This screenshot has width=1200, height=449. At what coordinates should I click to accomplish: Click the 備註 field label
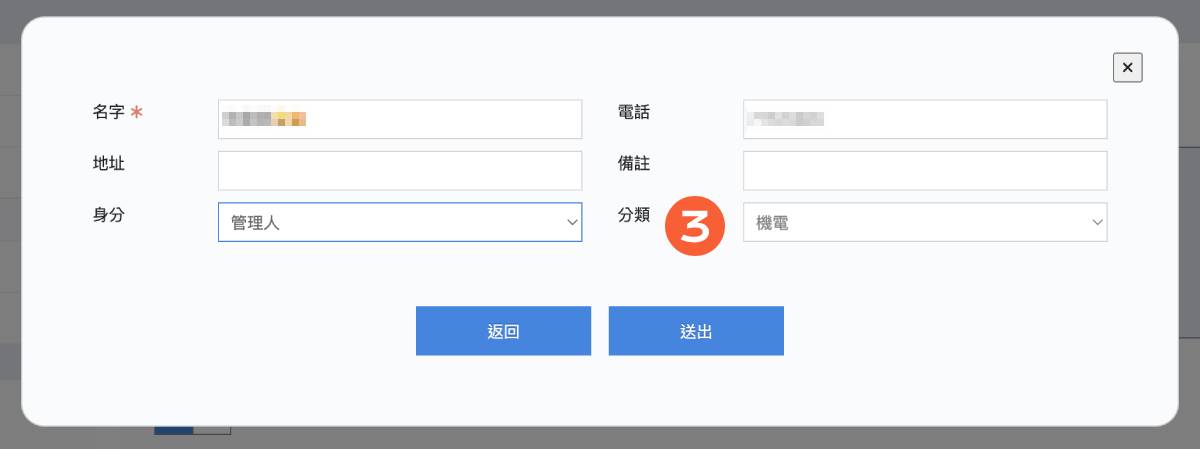(634, 163)
